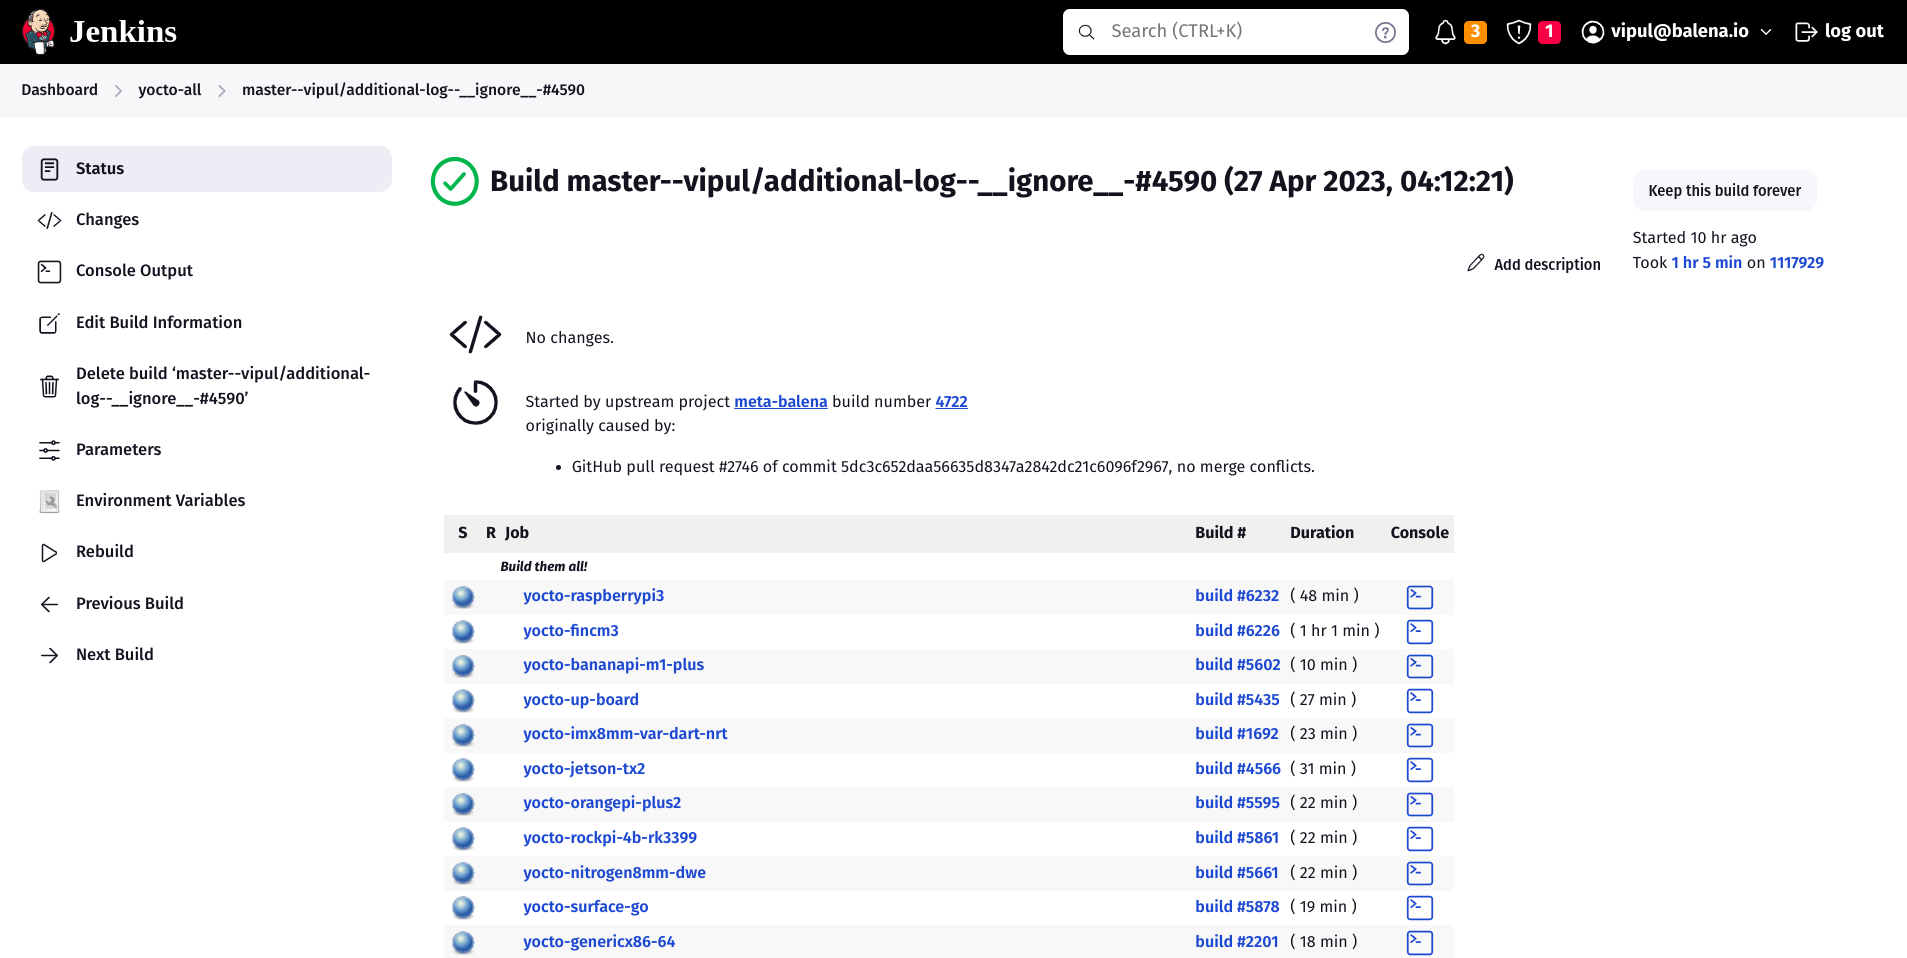Open console icon for yocto-imx8mm-var-dart-nrt
Viewport: 1907px width, 958px height.
1420,735
